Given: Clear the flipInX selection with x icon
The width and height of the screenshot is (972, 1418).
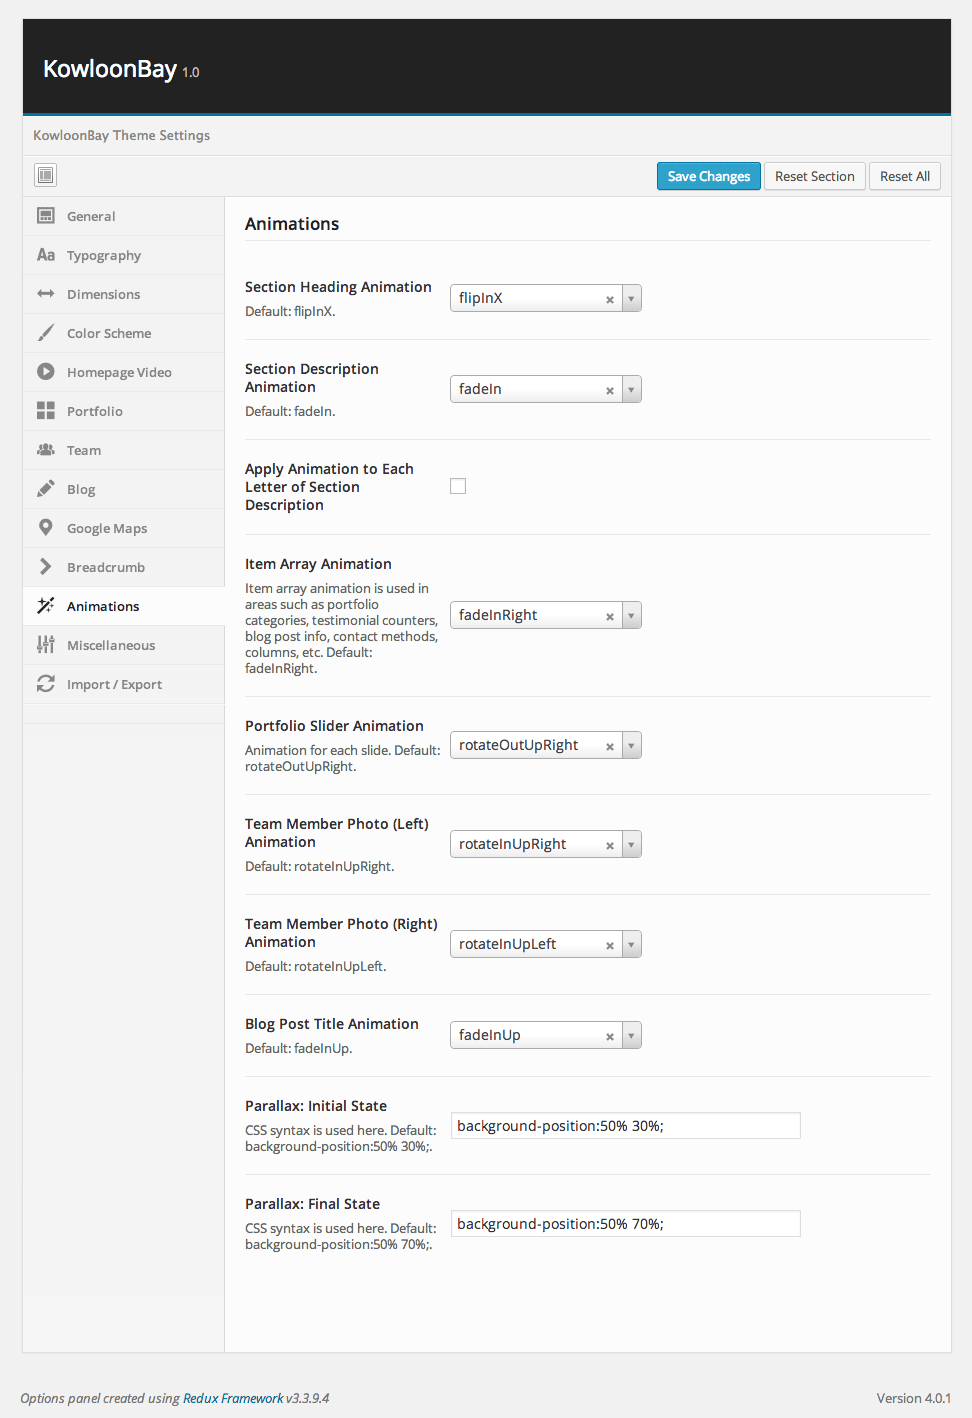Looking at the screenshot, I should [x=609, y=299].
